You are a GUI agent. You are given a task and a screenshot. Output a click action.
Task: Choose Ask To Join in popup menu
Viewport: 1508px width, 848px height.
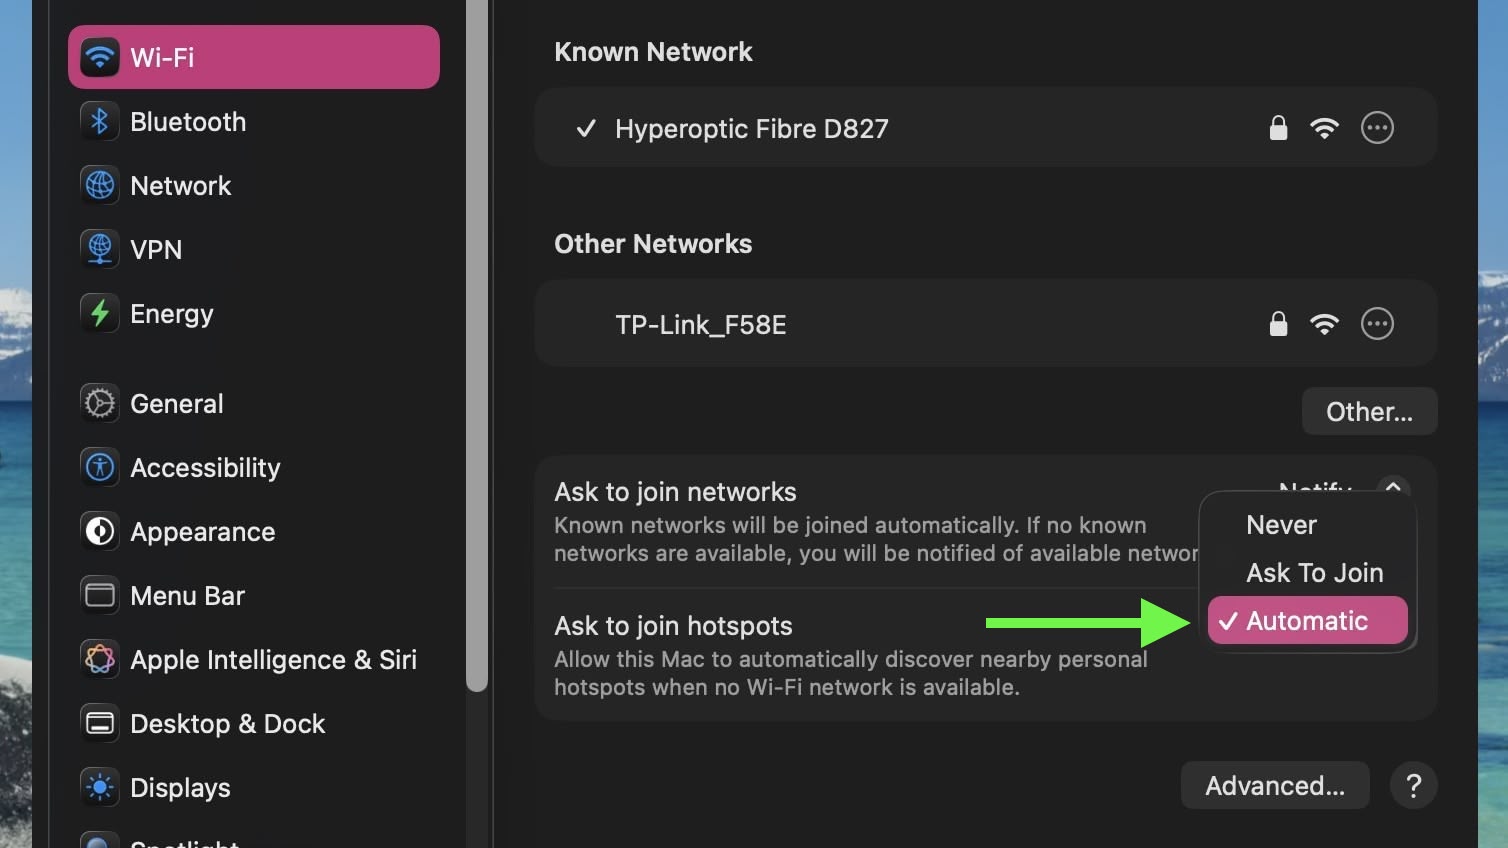[1314, 573]
